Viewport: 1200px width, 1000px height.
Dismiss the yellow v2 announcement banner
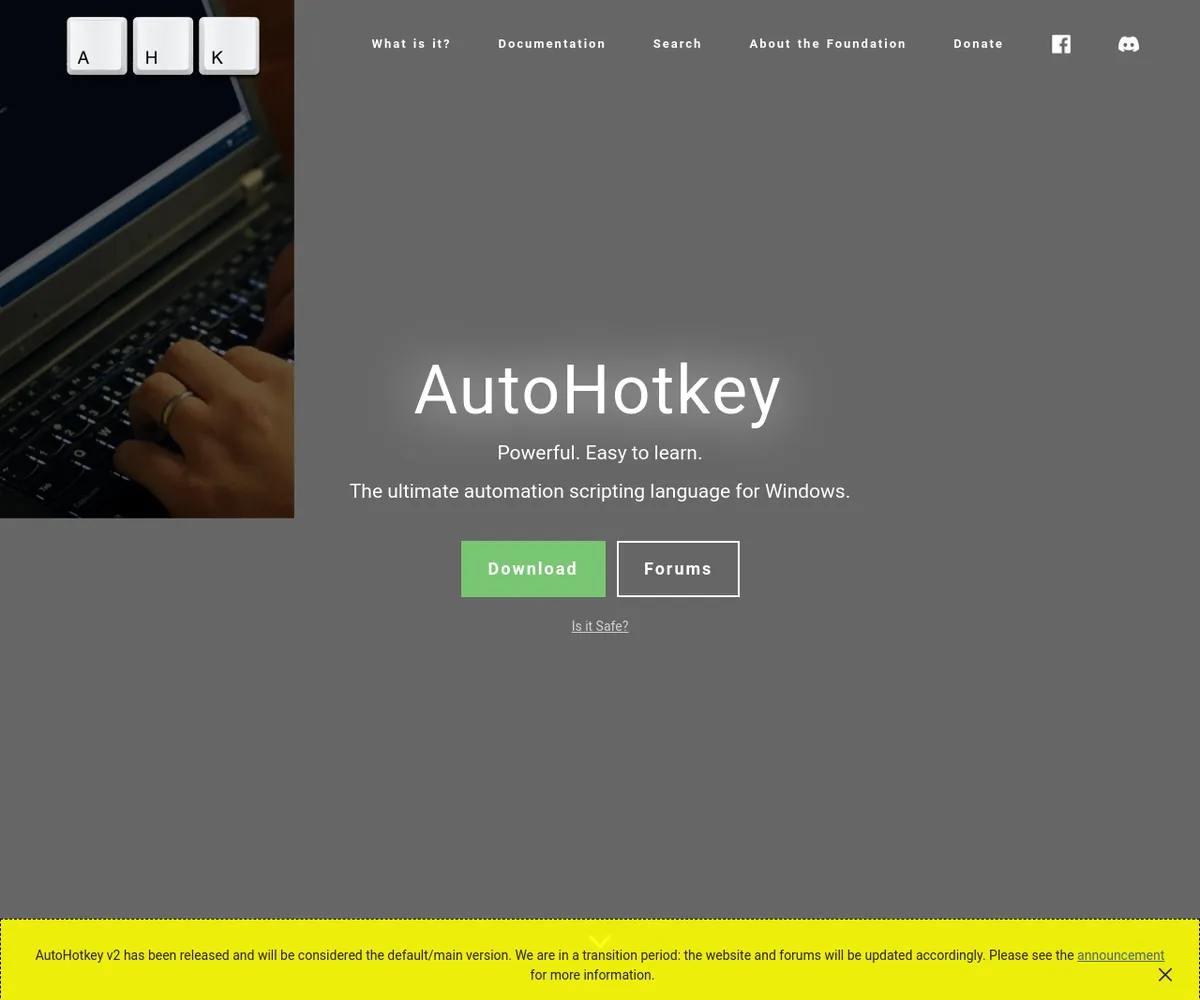(1165, 974)
